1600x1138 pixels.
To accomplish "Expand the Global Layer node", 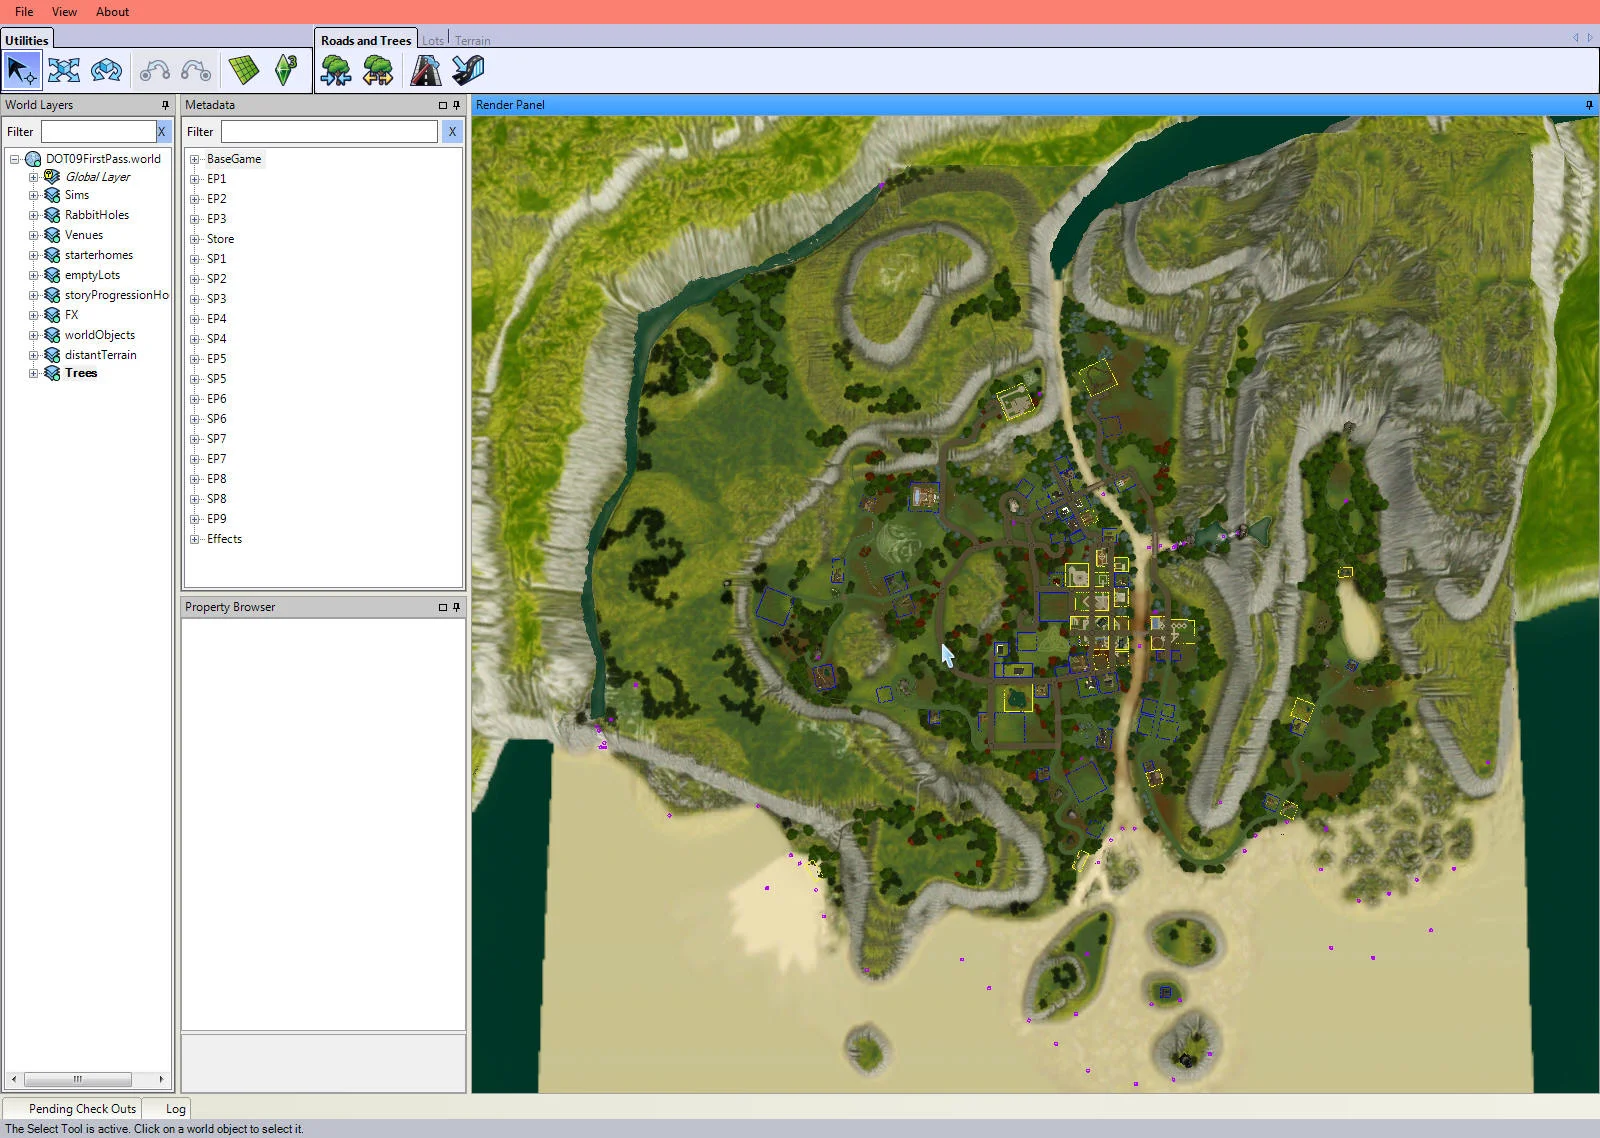I will [x=34, y=177].
